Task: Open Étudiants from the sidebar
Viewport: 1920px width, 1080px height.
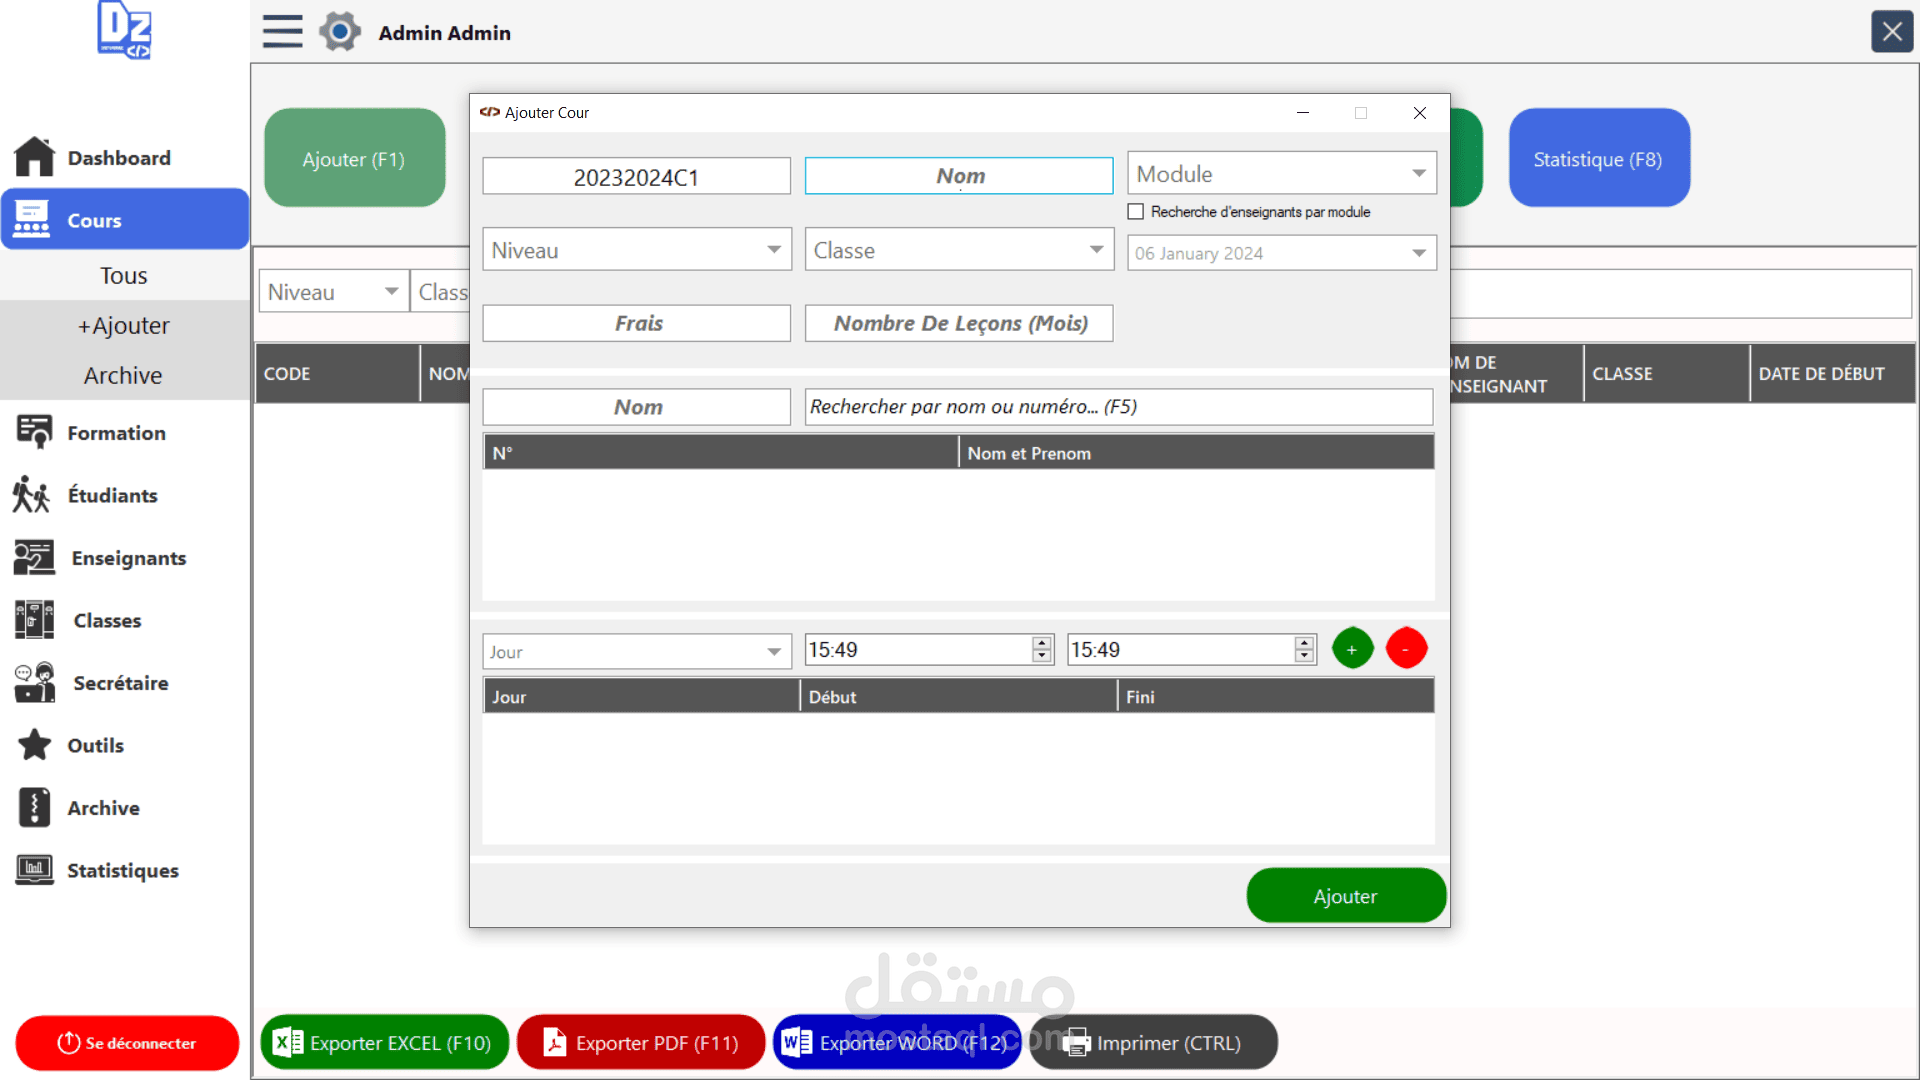Action: click(x=112, y=495)
